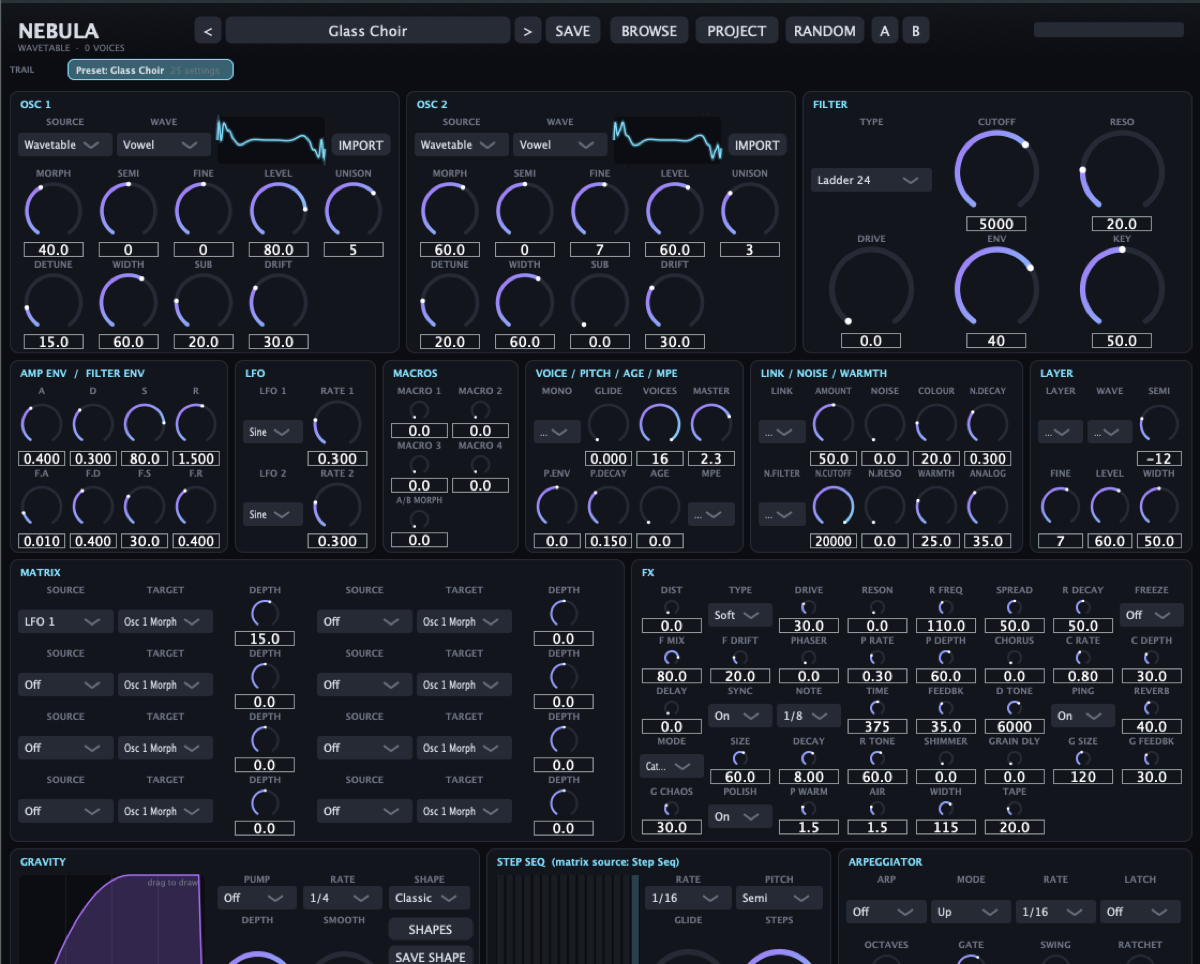The width and height of the screenshot is (1200, 964).
Task: Open Gravity RATE 1/4 dropdown
Action: (343, 898)
